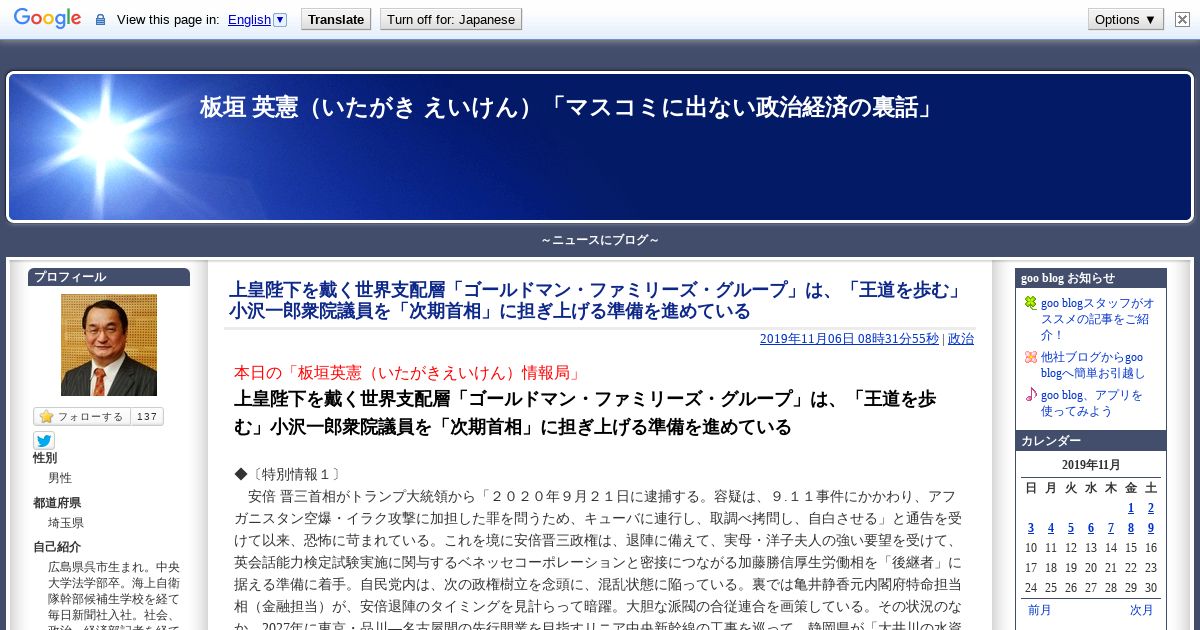Open goo blog アプリを使ってみよう link
Viewport: 1200px width, 630px height.
click(1091, 403)
